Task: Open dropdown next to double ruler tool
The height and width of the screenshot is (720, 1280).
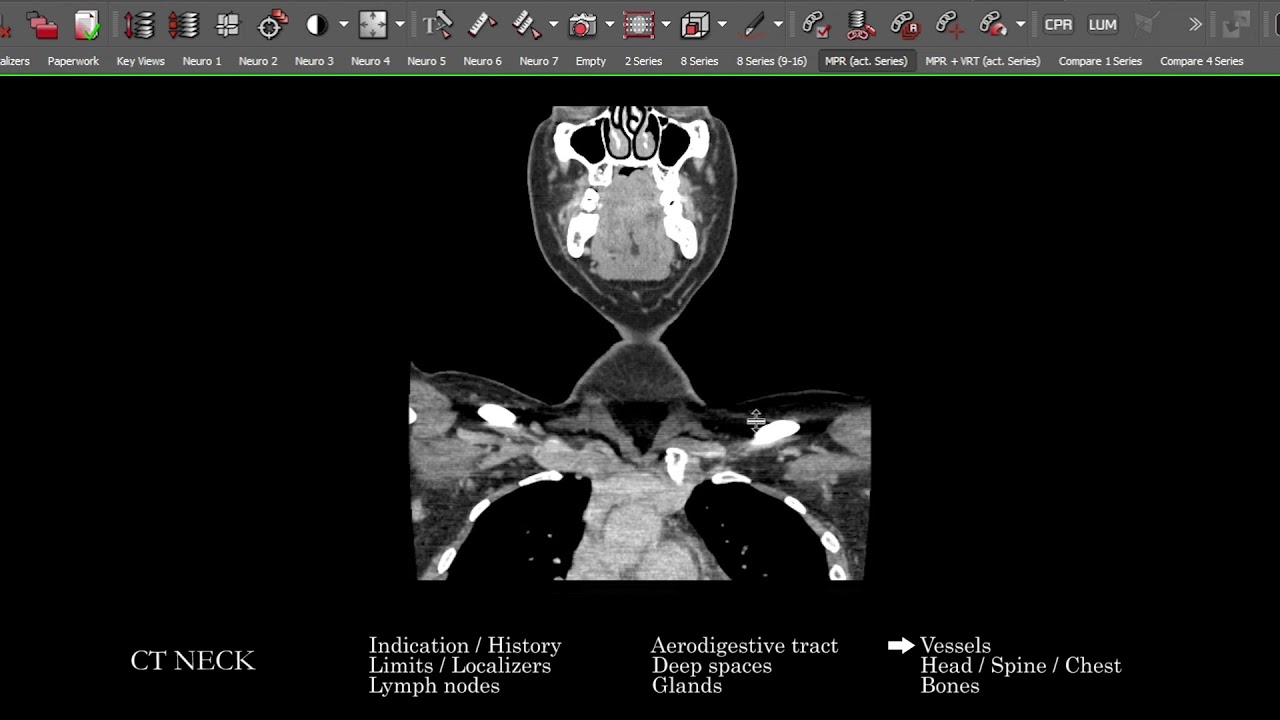Action: (x=553, y=25)
